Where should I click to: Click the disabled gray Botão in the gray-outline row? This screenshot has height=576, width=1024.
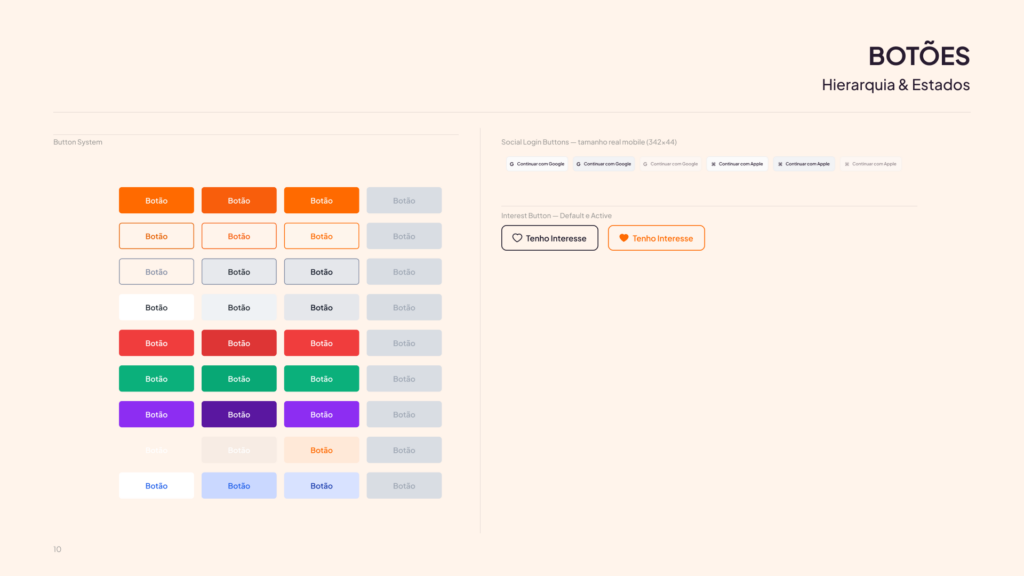404,272
